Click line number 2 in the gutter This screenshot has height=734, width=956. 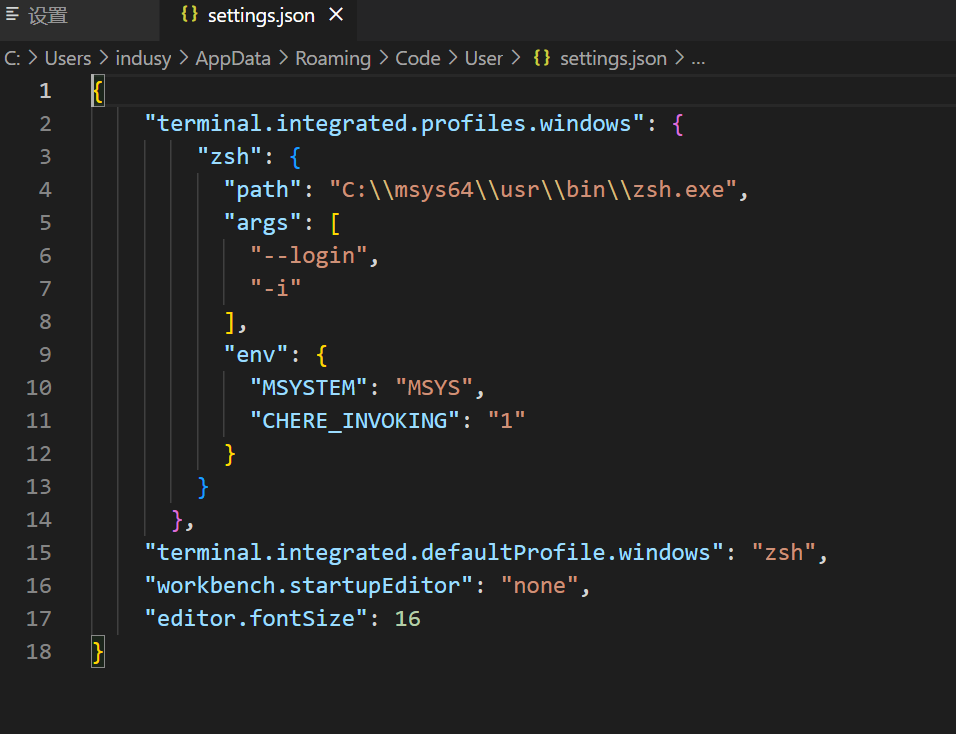(45, 124)
